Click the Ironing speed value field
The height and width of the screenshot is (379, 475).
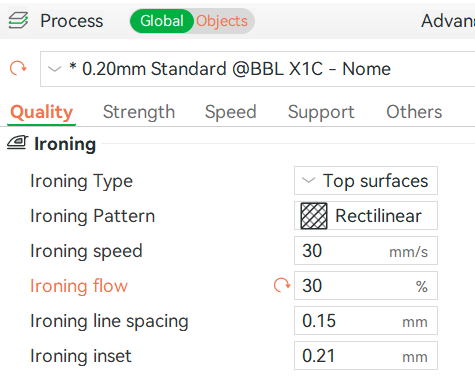point(366,251)
